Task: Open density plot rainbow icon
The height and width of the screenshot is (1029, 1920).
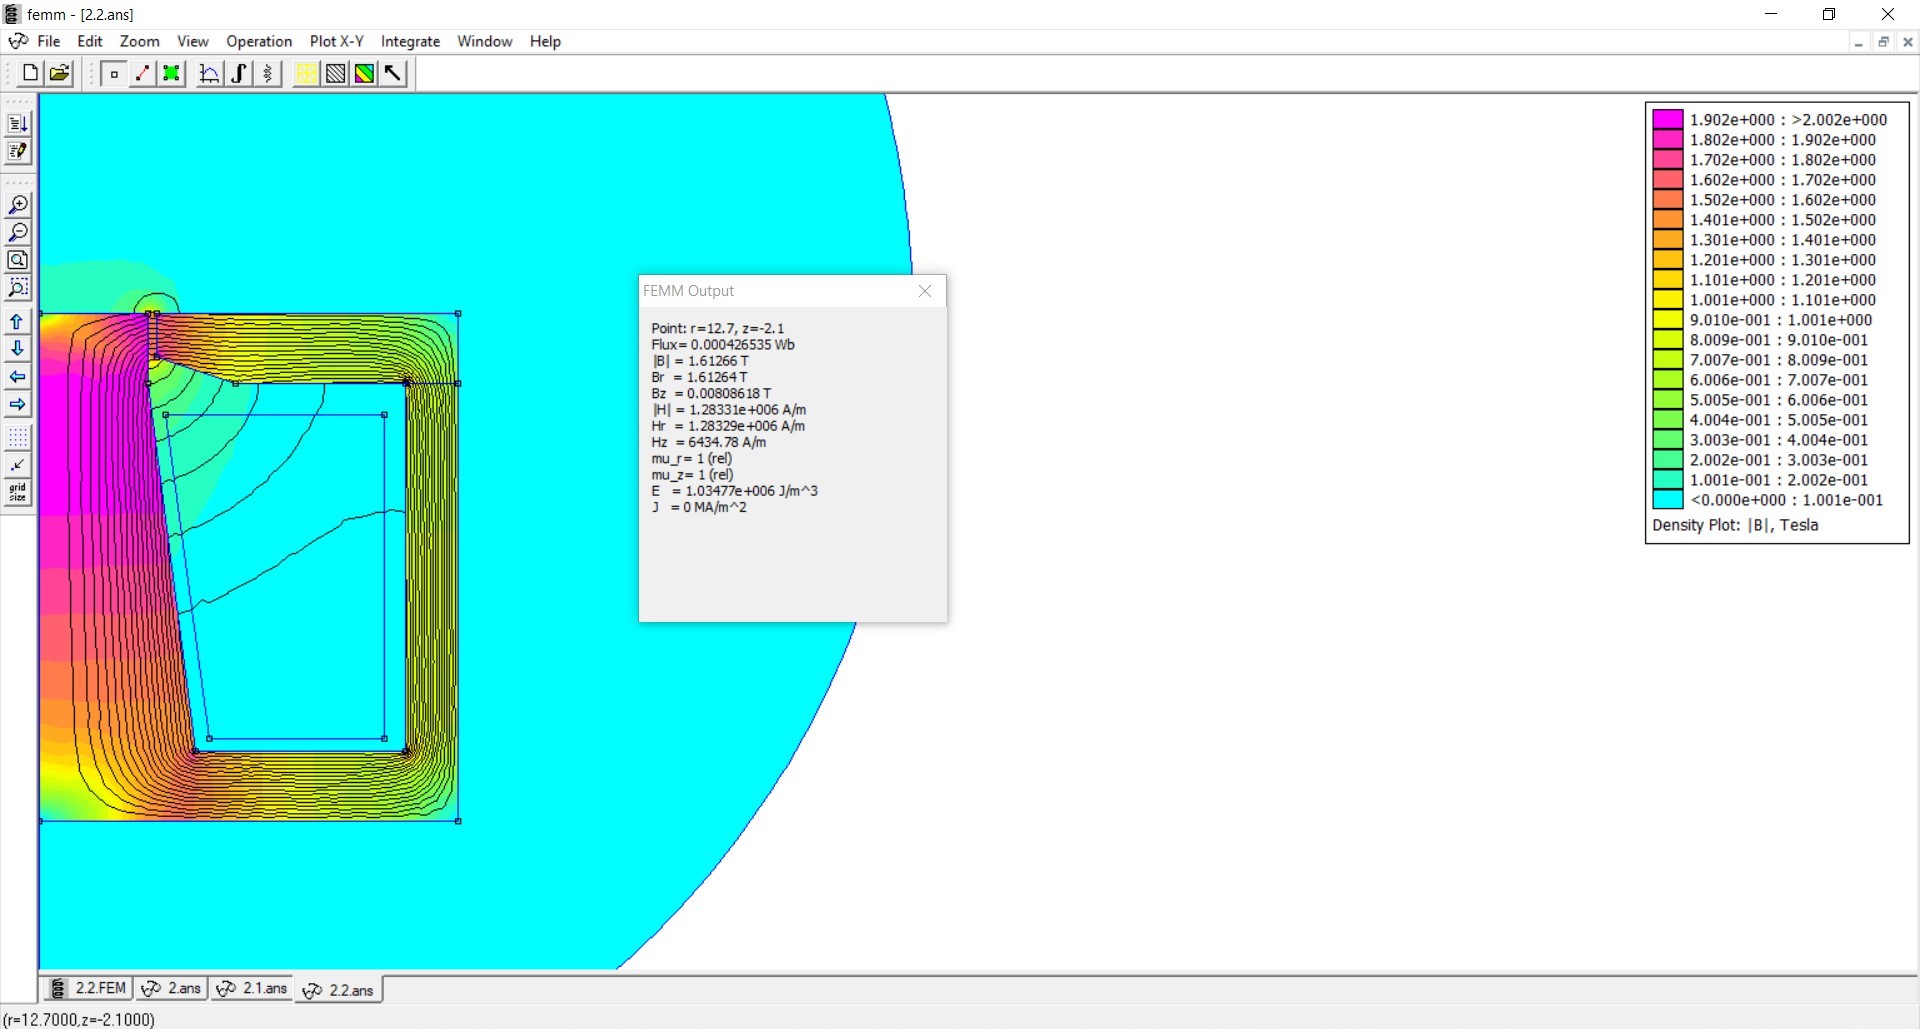Action: (x=365, y=73)
